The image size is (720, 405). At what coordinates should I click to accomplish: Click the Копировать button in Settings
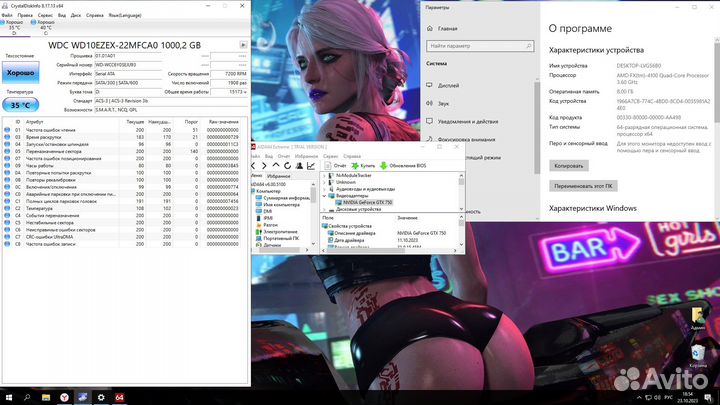568,166
